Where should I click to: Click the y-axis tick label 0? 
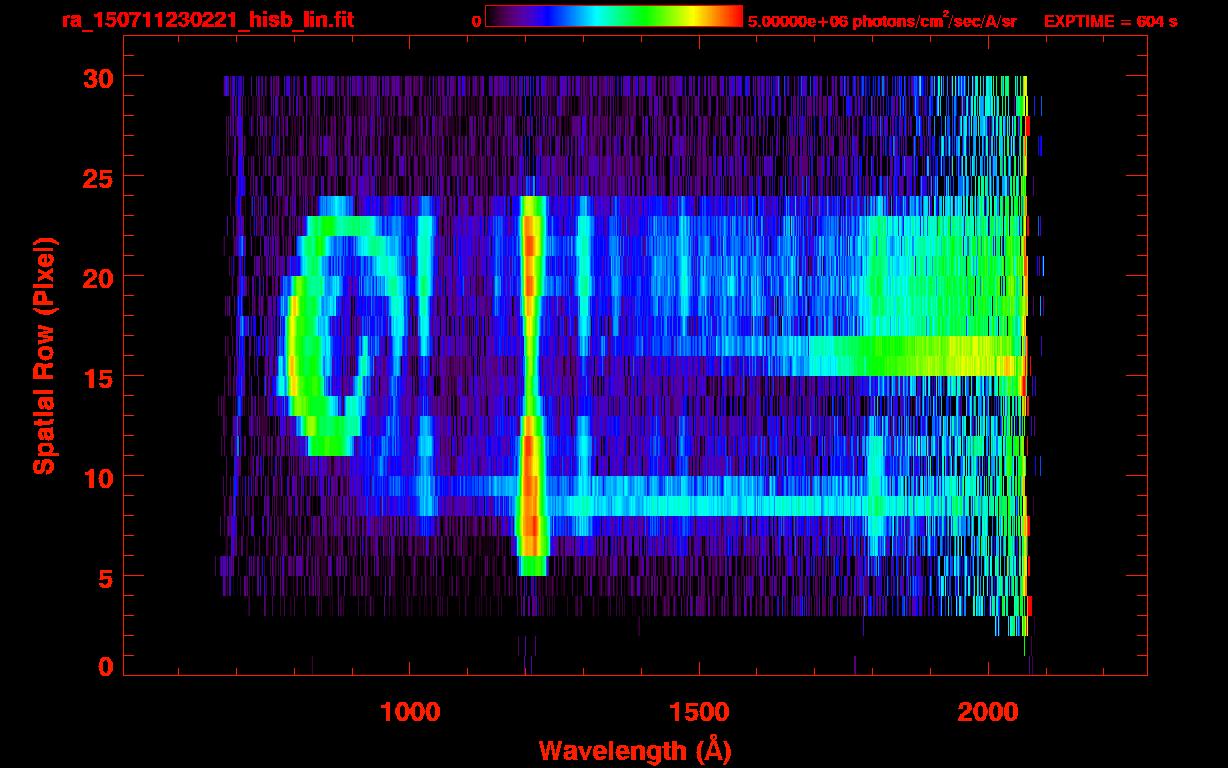pos(106,666)
